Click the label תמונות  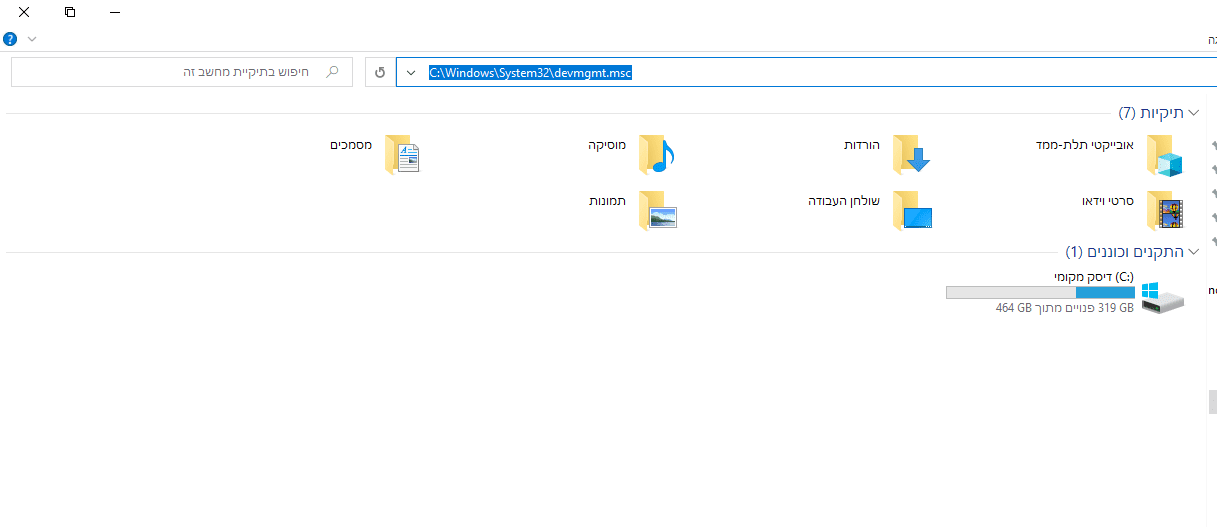(x=607, y=201)
